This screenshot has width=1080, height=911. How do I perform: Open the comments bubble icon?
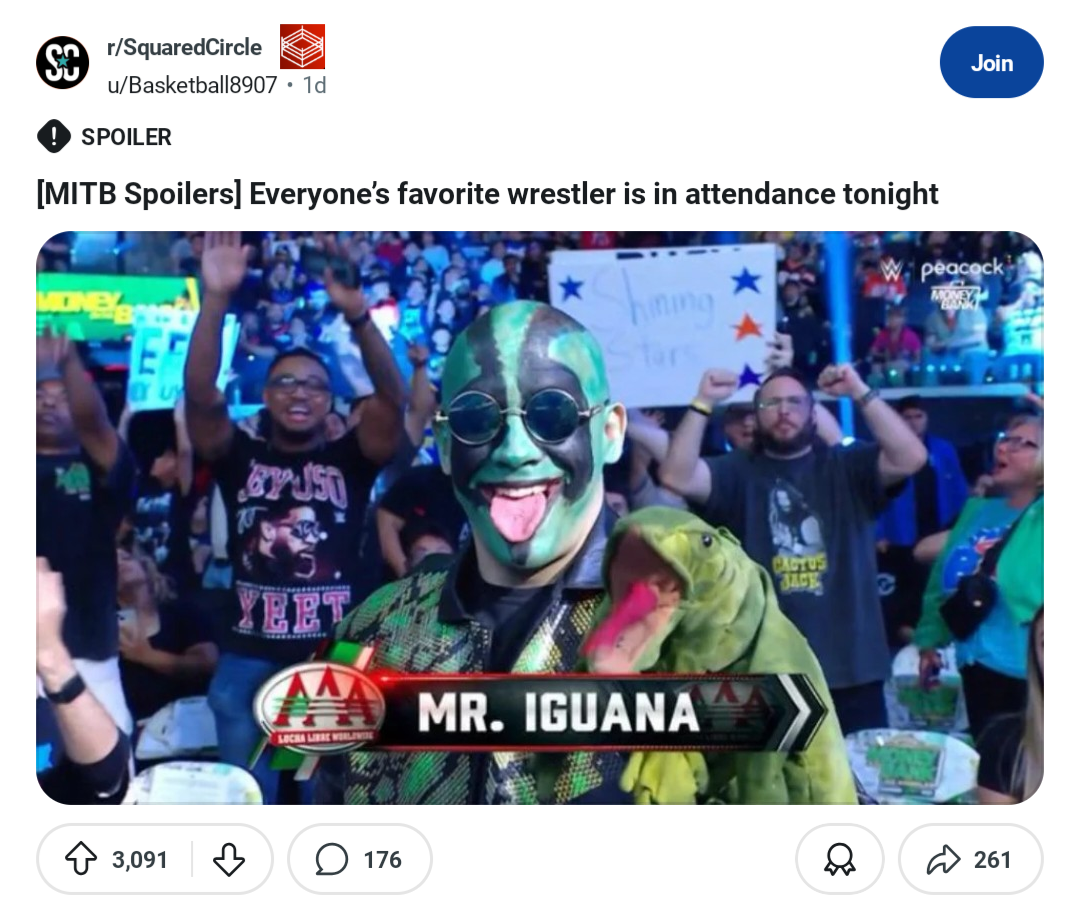331,859
